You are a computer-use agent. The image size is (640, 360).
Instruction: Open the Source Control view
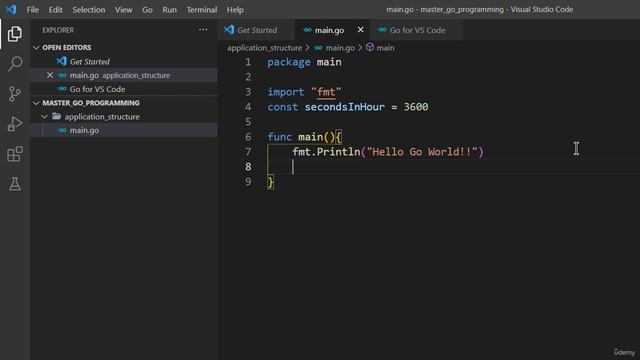(x=15, y=94)
